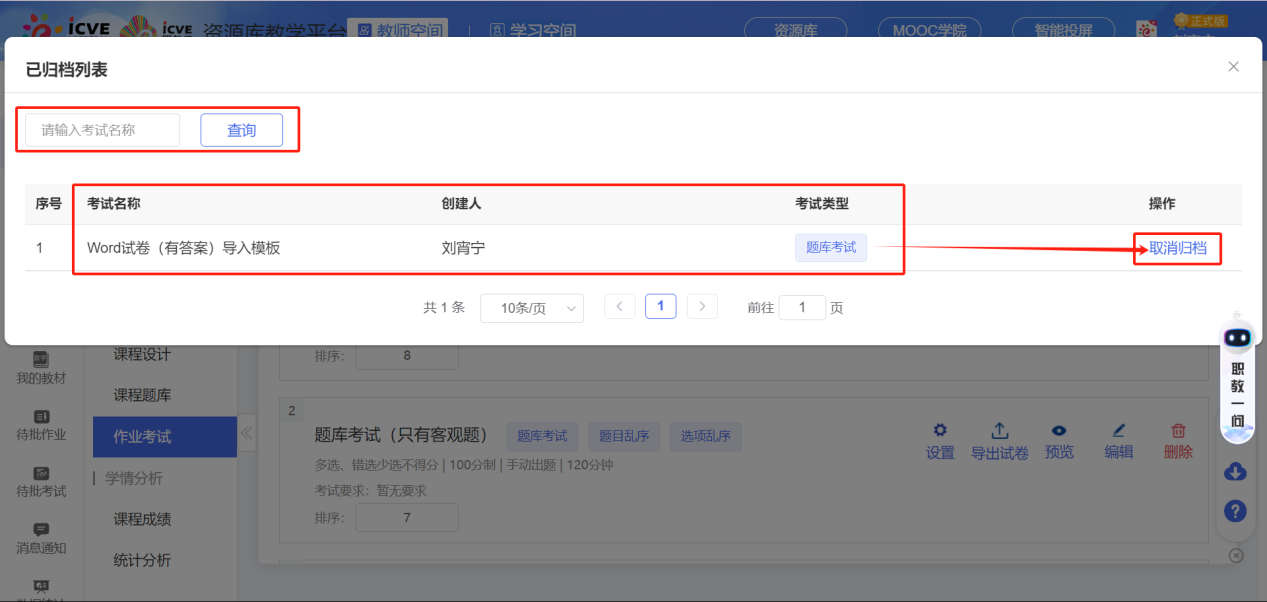Screen dimensions: 1267x602
Task: Click the blue cloud download floating icon
Action: click(1235, 471)
